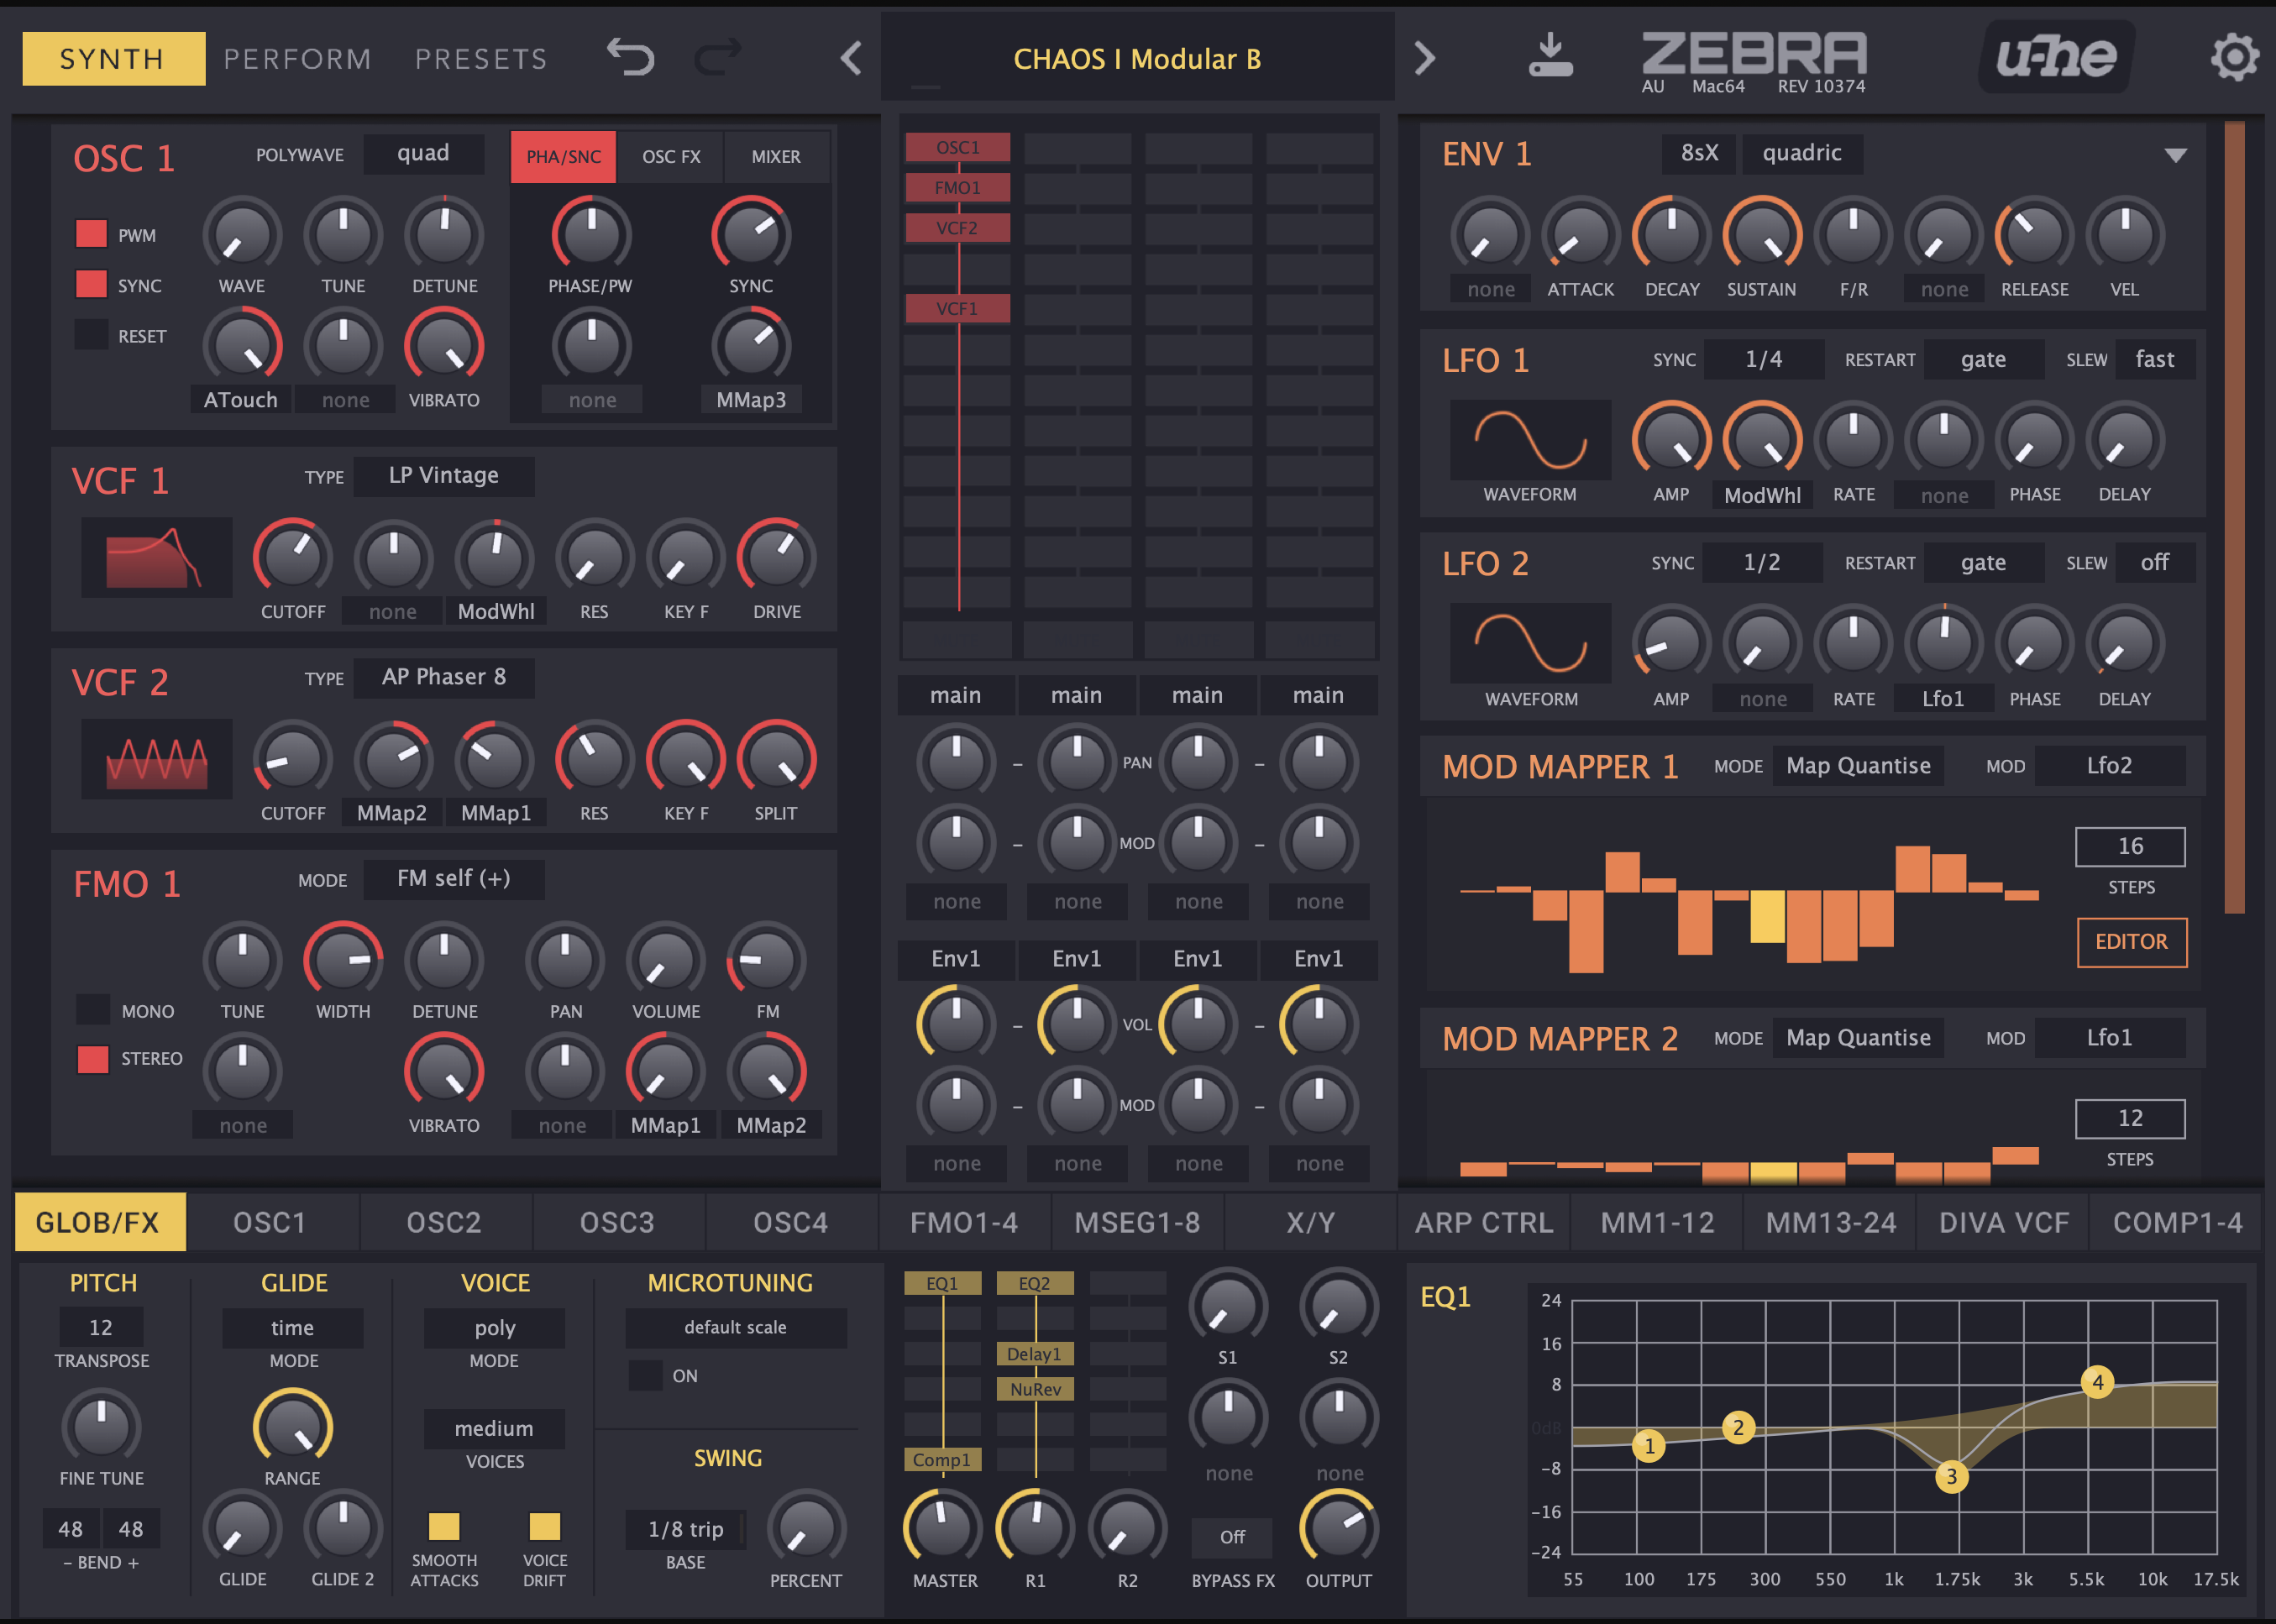This screenshot has height=1624, width=2276.
Task: Open LFO 2 restart 'gate' selector
Action: click(x=1983, y=563)
